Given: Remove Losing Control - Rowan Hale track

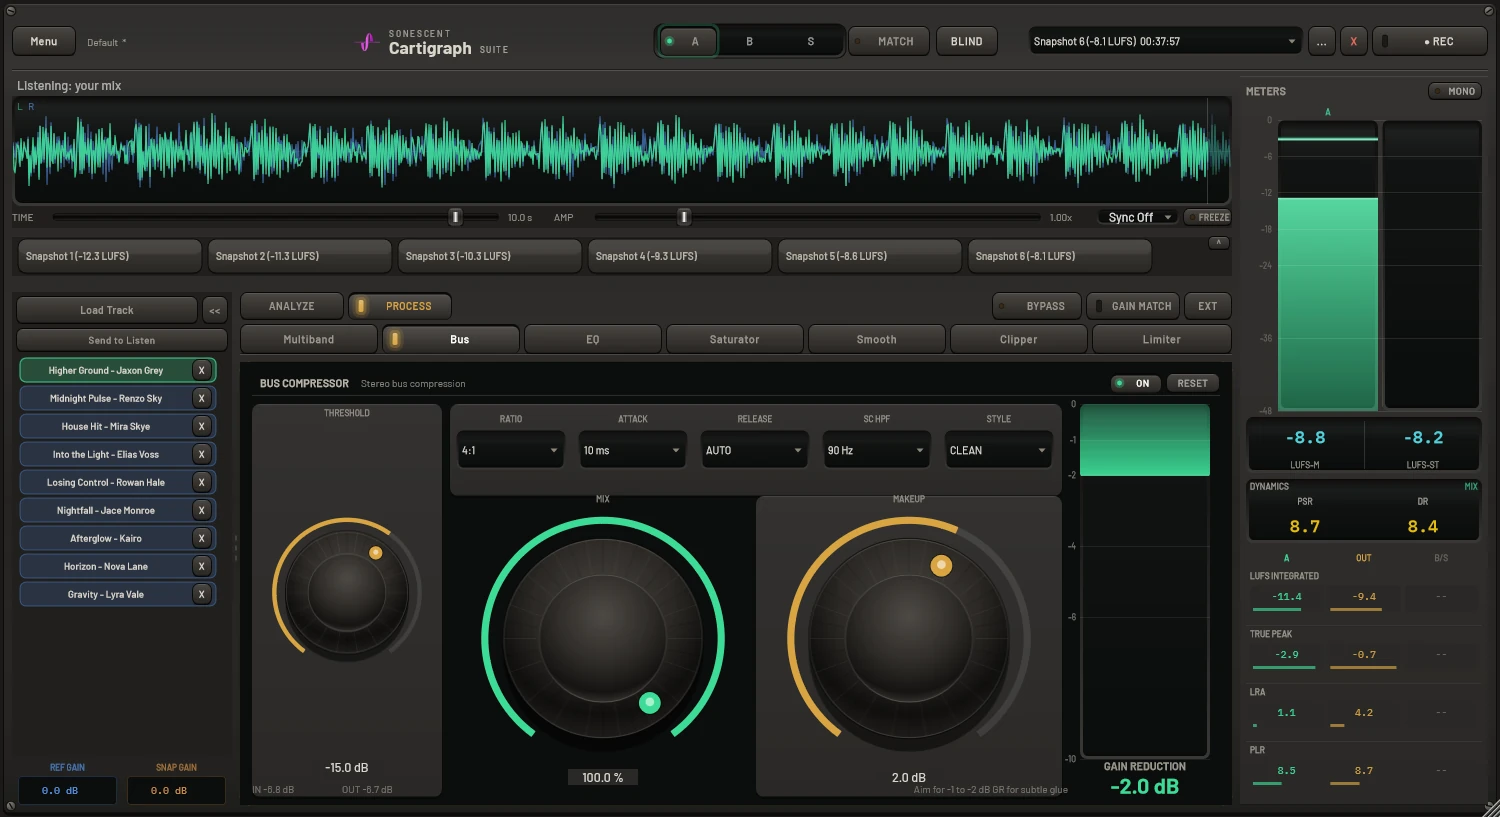Looking at the screenshot, I should 202,482.
